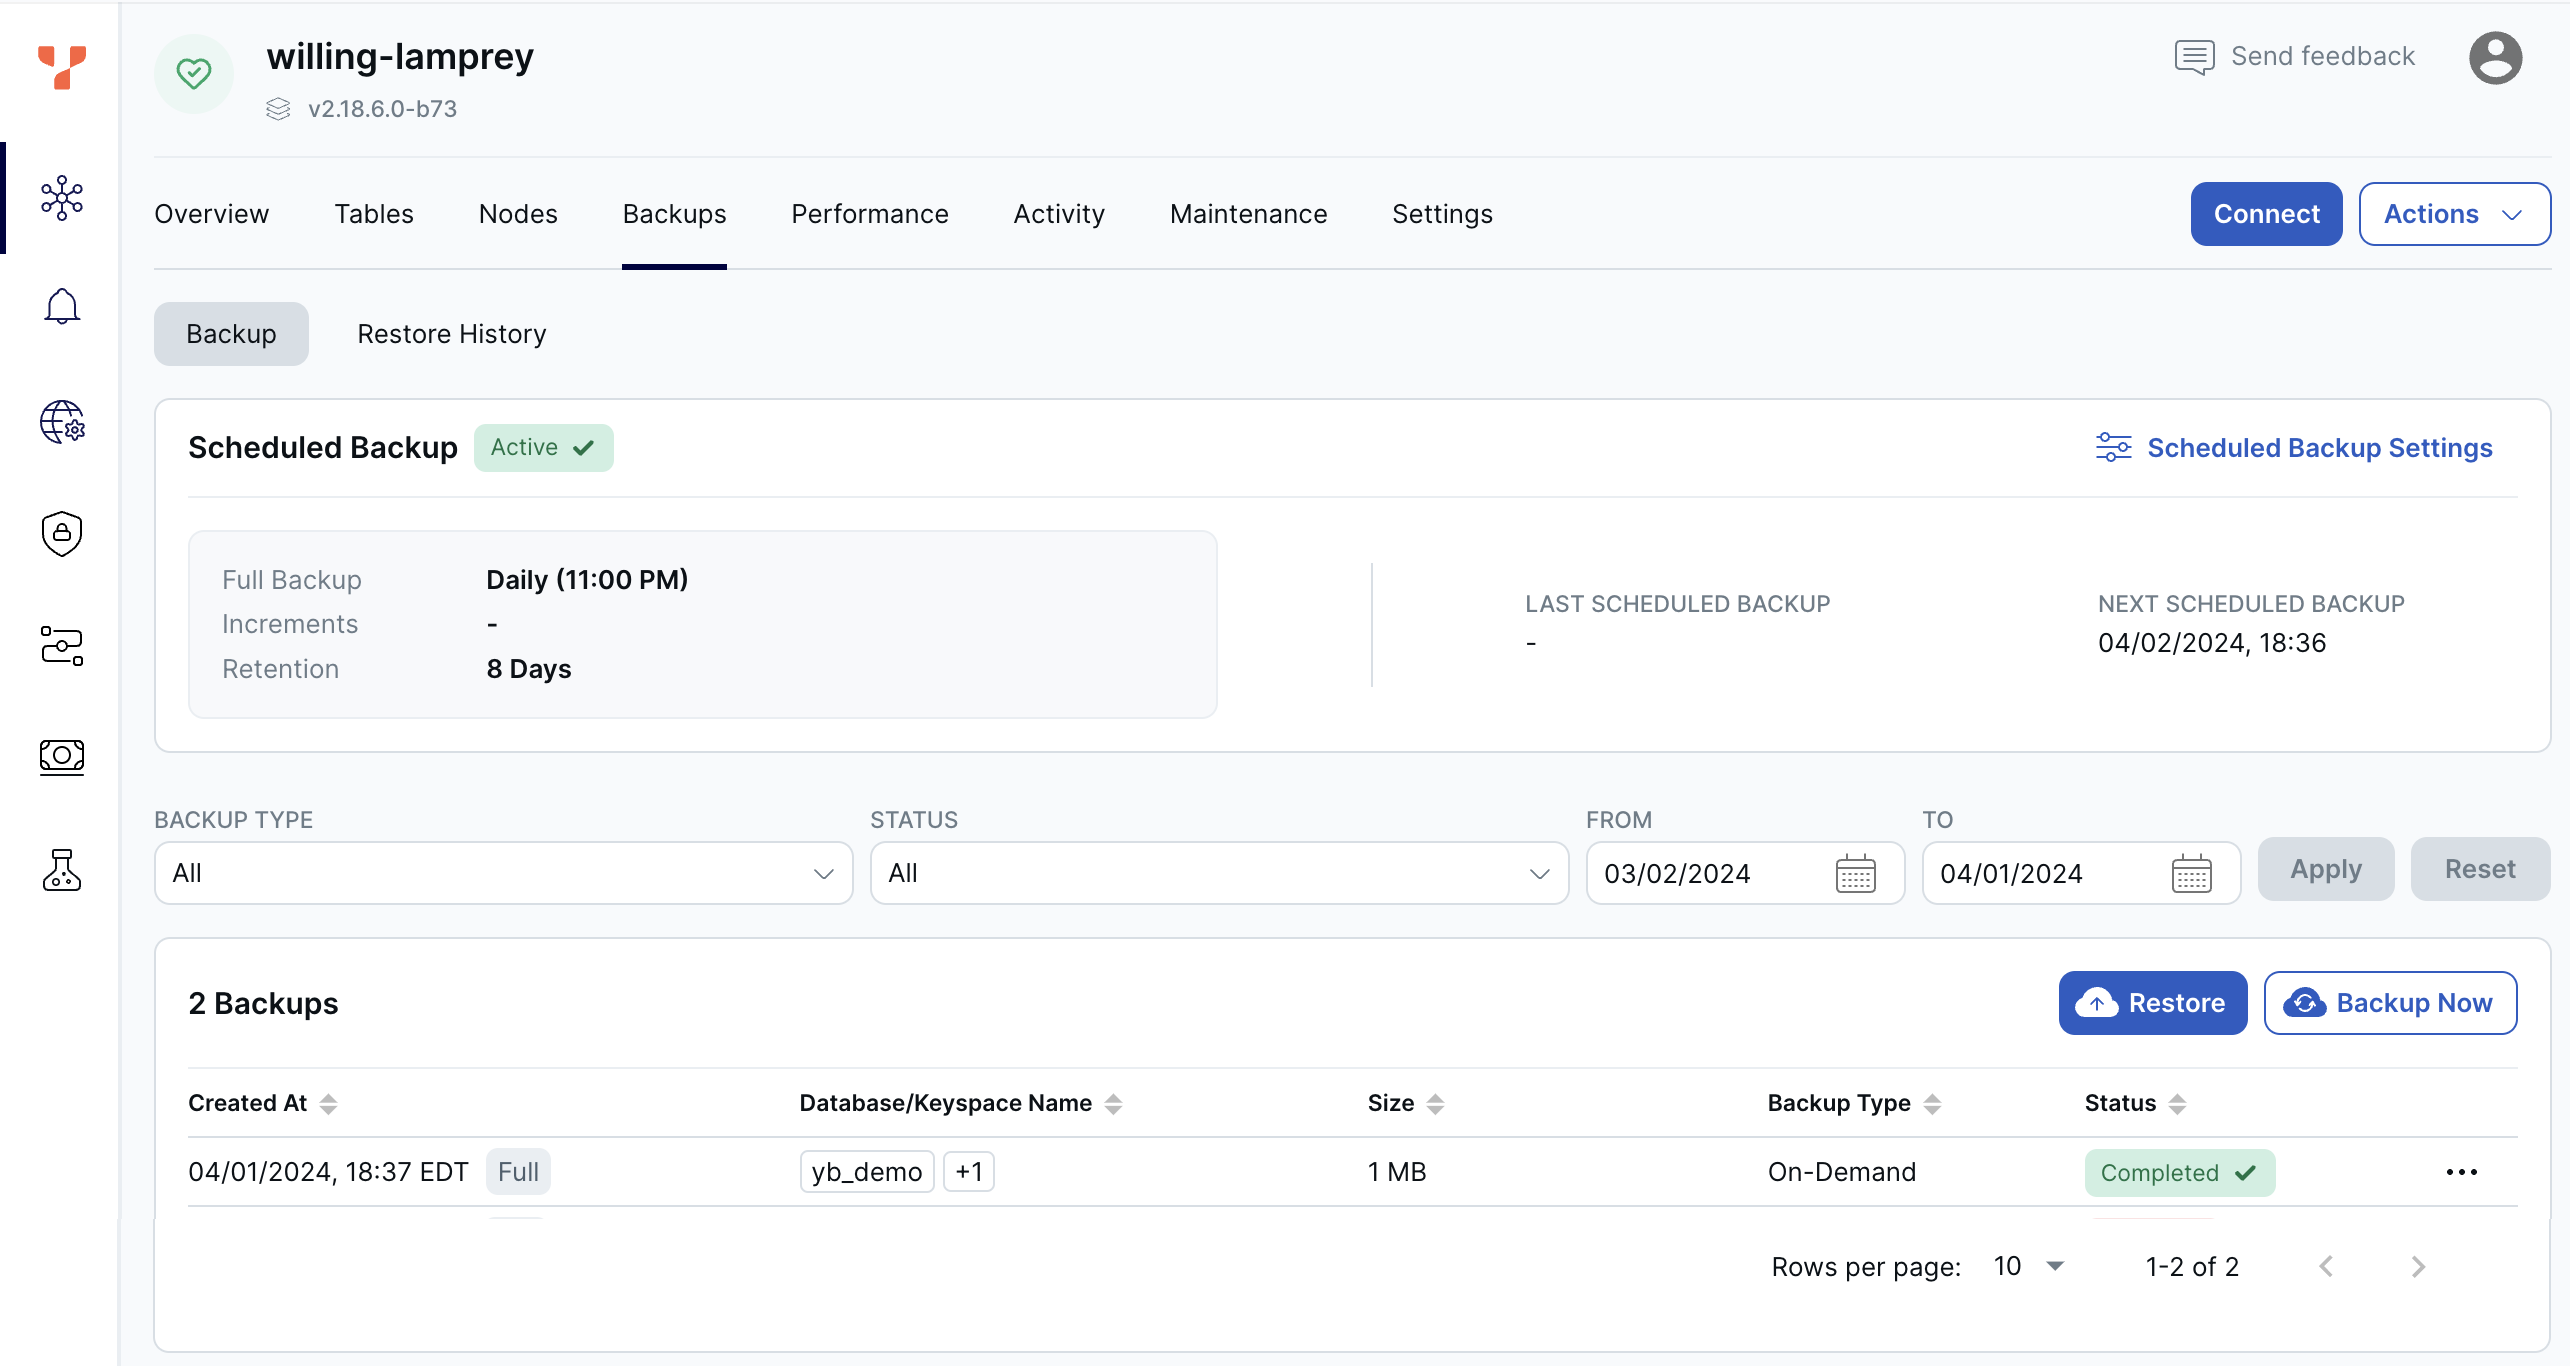Click the Backup Now button

click(x=2392, y=1002)
